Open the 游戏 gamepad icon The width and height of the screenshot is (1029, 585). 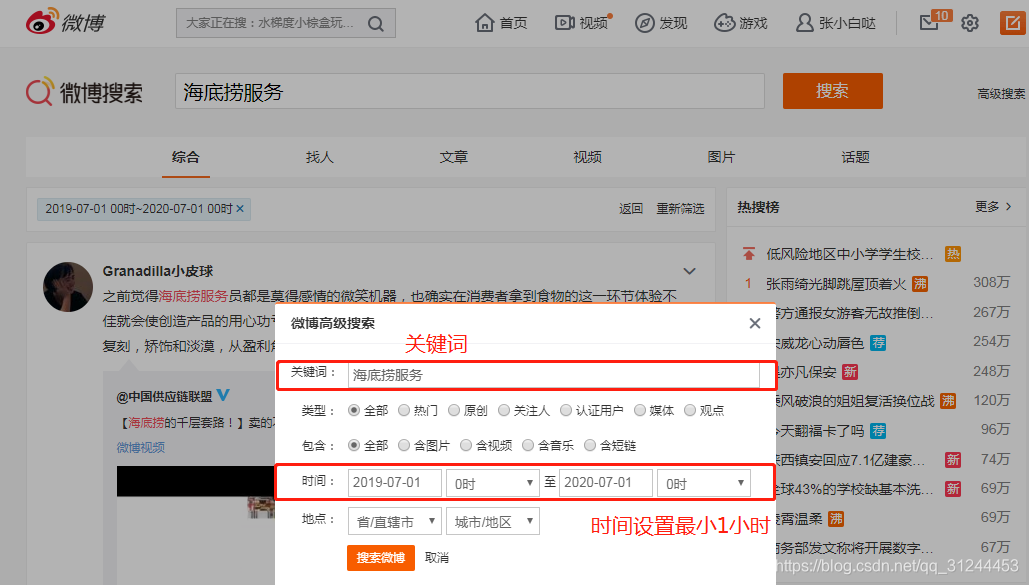click(724, 23)
